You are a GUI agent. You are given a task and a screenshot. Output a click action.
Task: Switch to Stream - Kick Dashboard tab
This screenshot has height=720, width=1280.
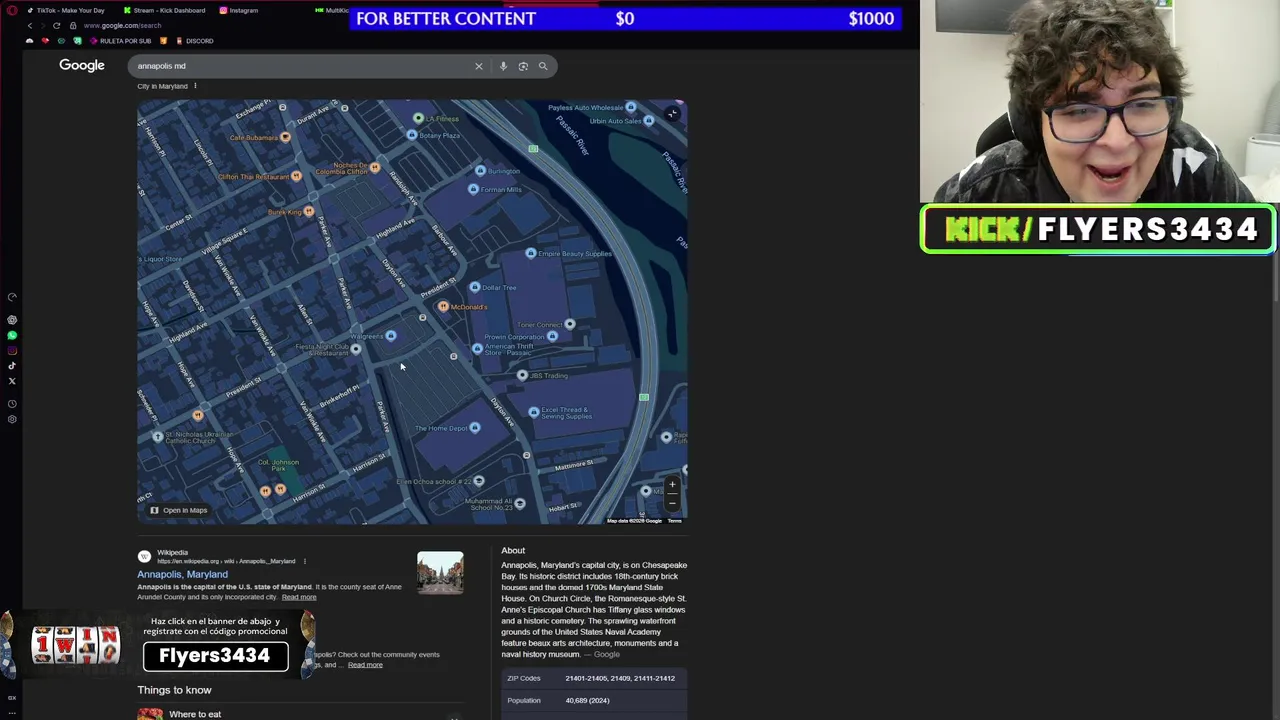165,10
